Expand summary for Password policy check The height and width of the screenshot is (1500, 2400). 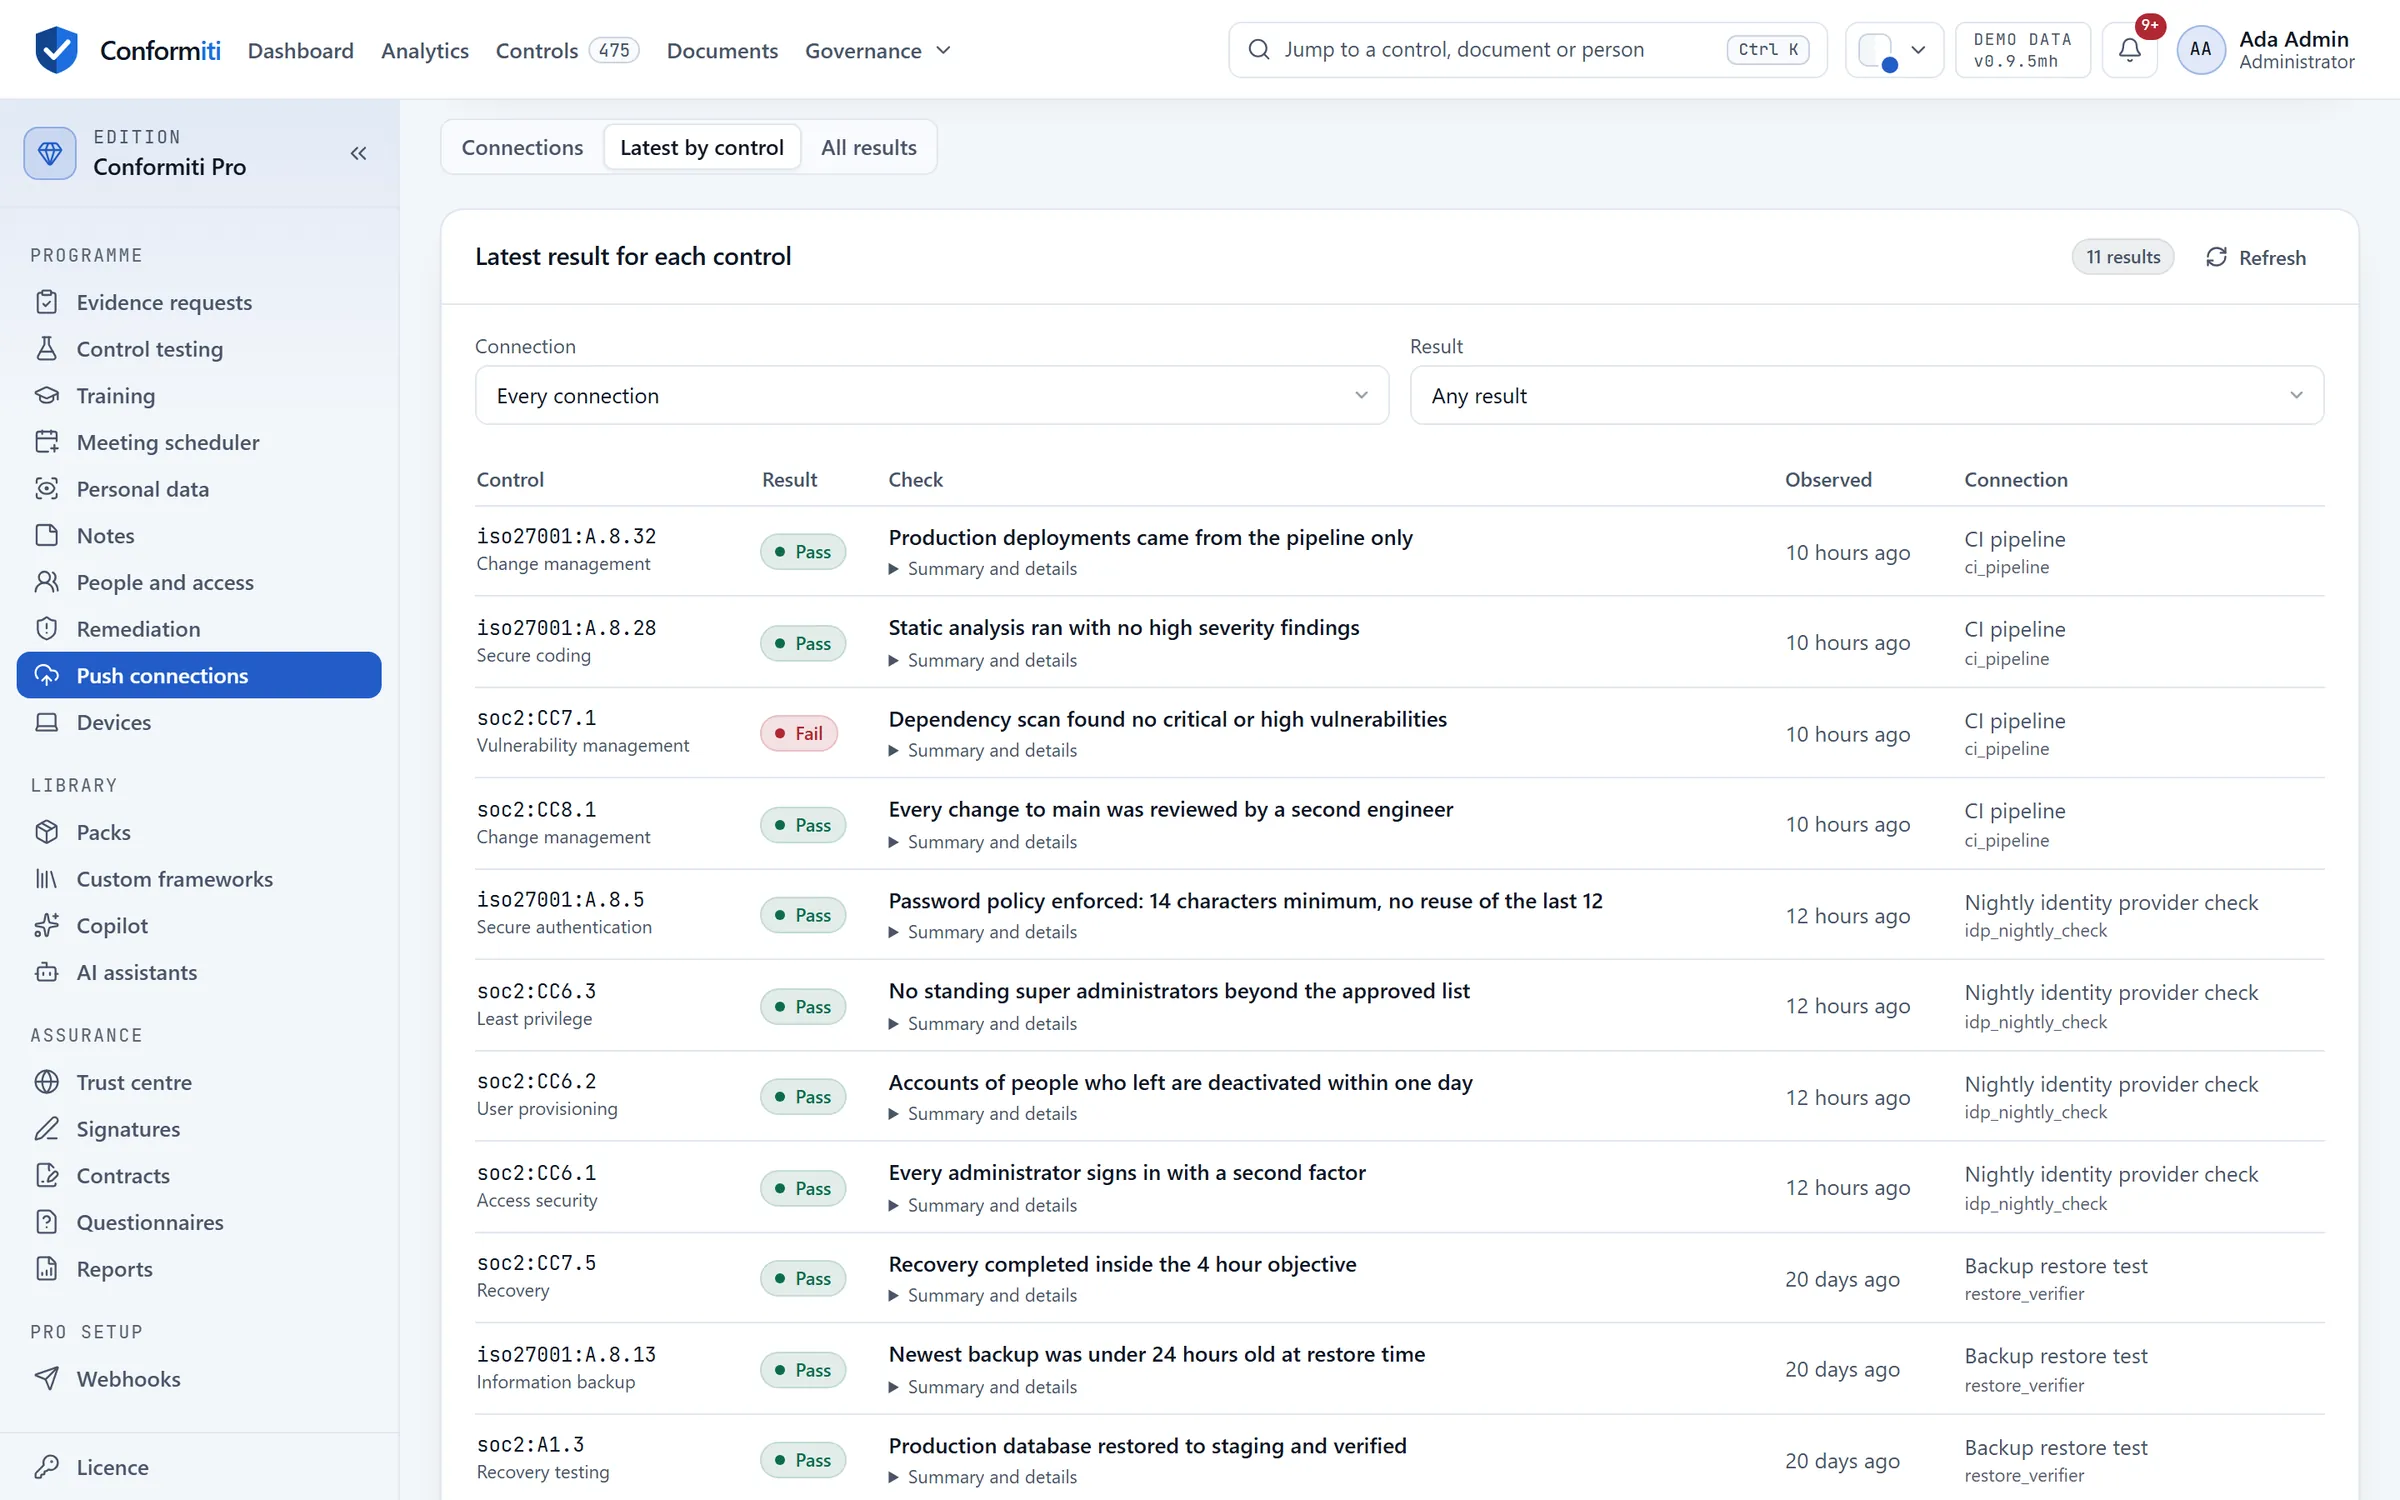(983, 932)
